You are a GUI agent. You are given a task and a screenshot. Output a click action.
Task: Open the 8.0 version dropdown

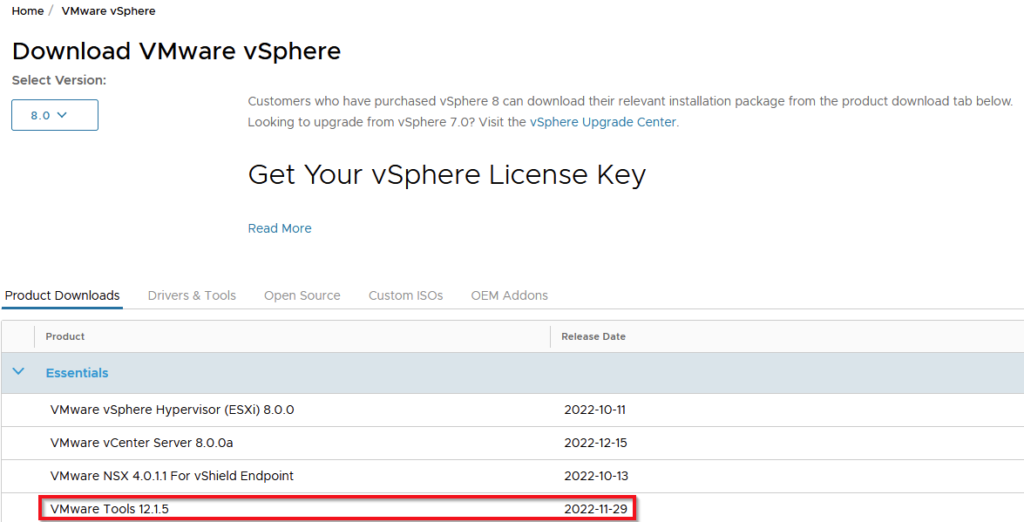coord(55,115)
